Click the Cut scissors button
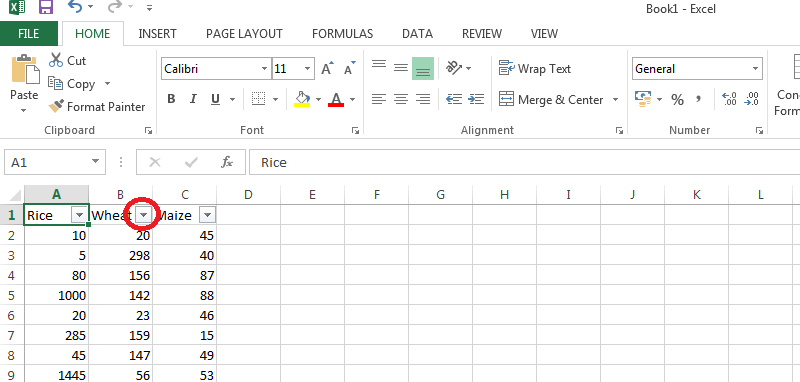Viewport: 800px width, 382px height. (x=67, y=61)
